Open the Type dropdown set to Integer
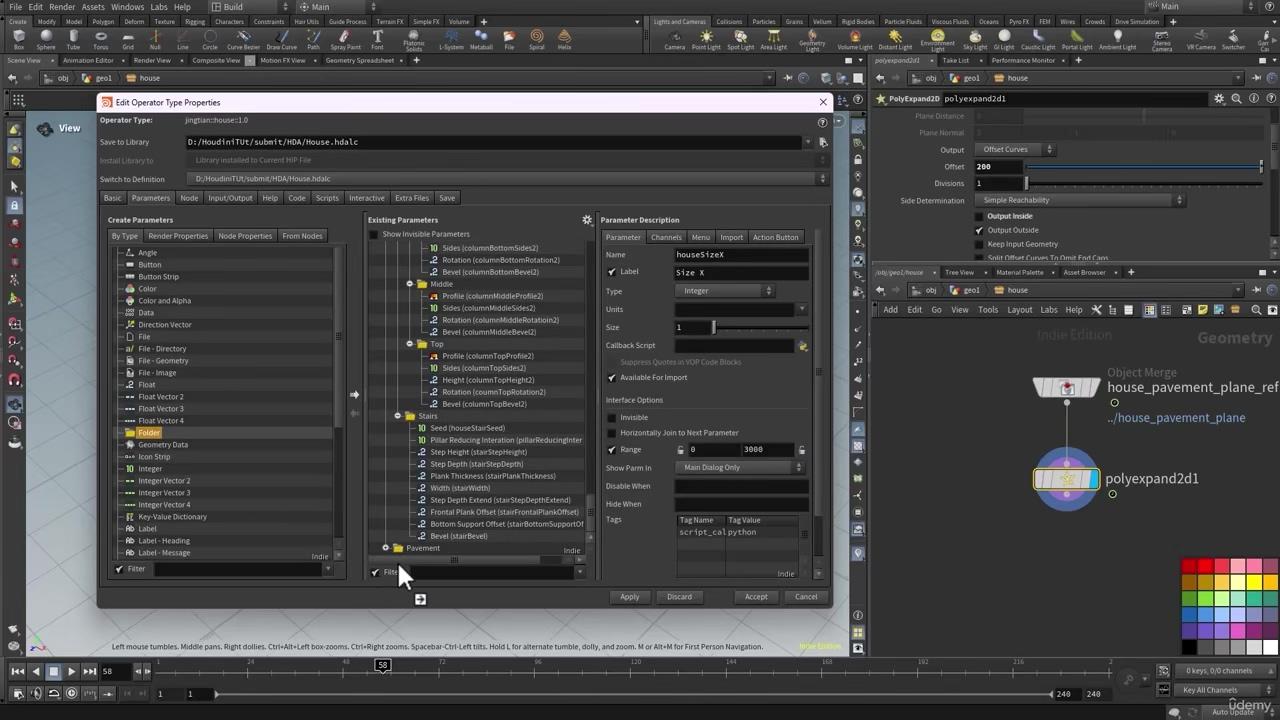 point(725,291)
